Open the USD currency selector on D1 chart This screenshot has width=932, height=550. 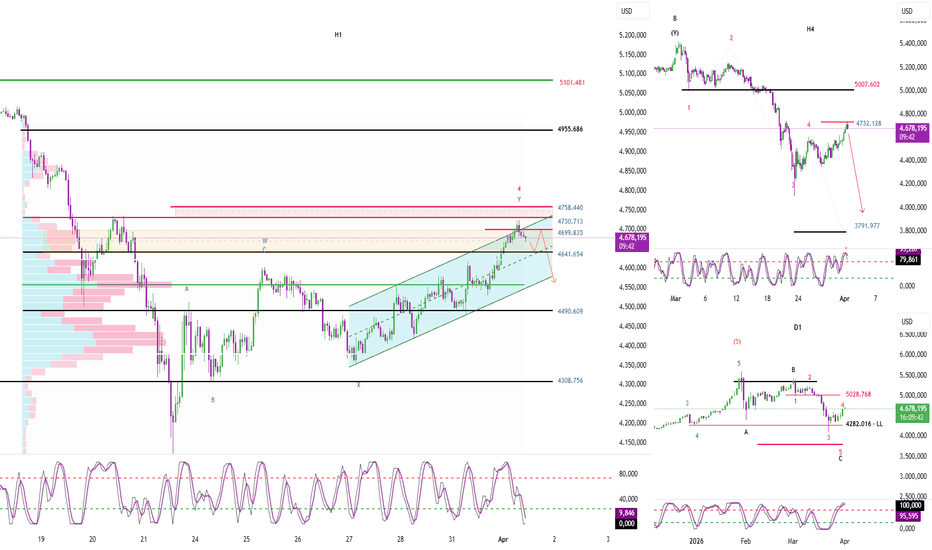912,322
